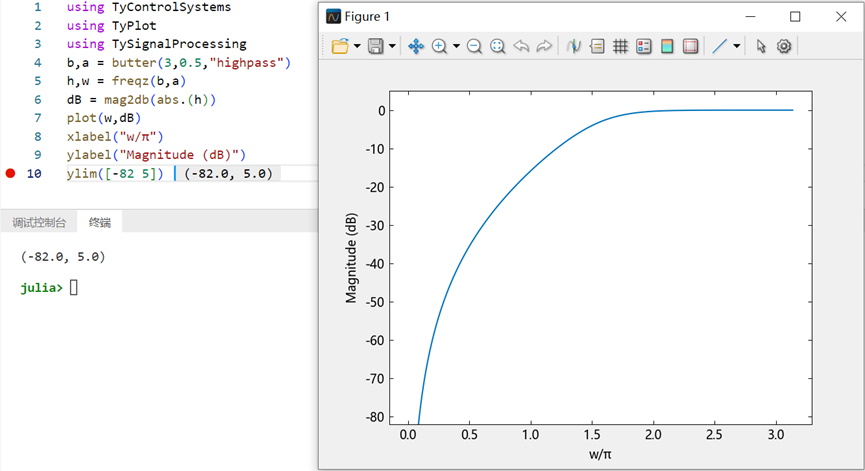Click the mag2db code on line 6
Viewport: 865px width, 471px height.
[x=160, y=100]
